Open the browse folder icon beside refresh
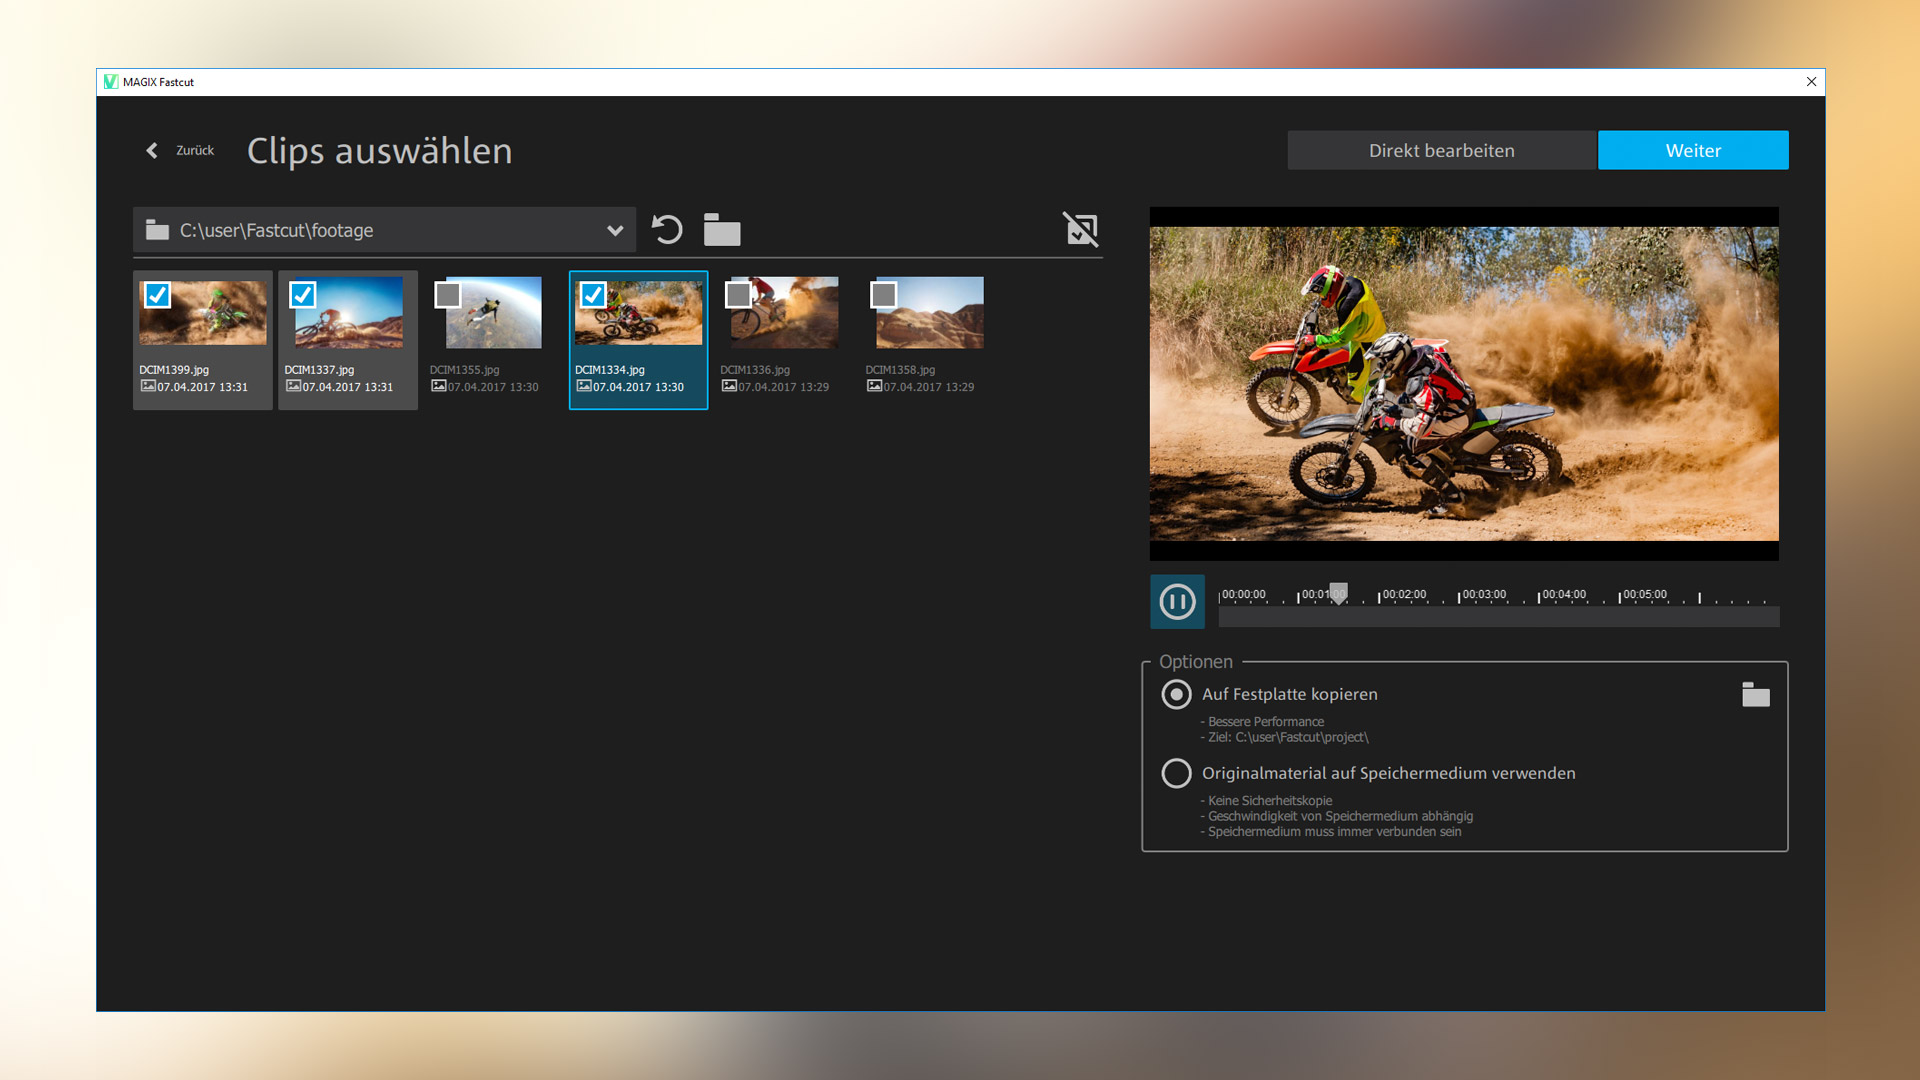1920x1080 pixels. click(x=722, y=229)
